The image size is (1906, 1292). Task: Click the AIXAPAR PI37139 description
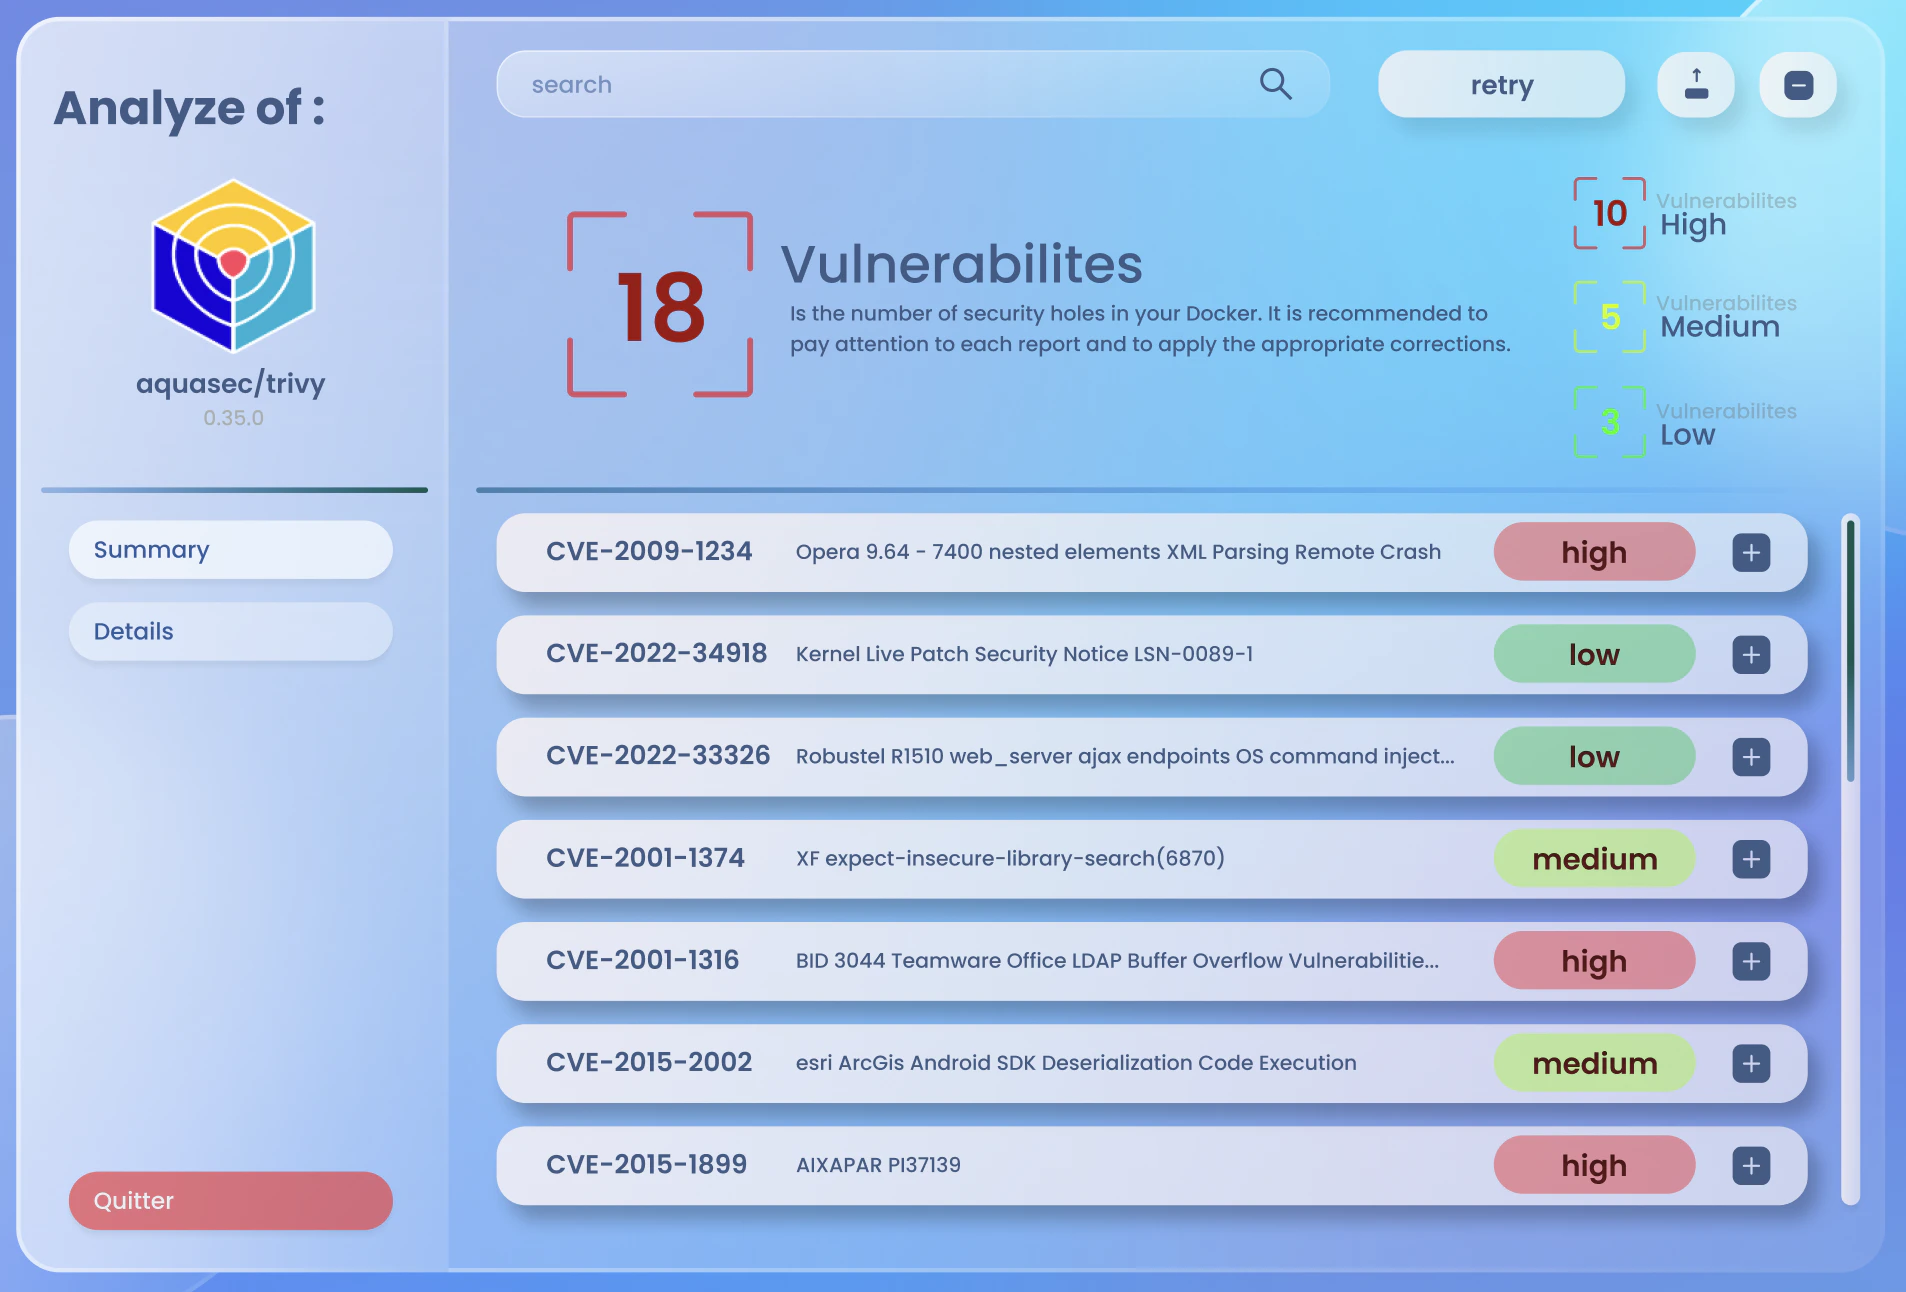pyautogui.click(x=878, y=1165)
